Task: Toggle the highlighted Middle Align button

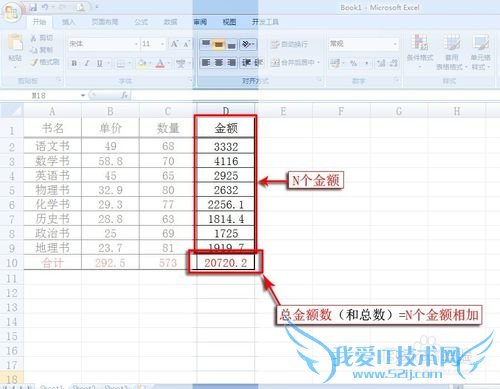Action: (x=218, y=44)
